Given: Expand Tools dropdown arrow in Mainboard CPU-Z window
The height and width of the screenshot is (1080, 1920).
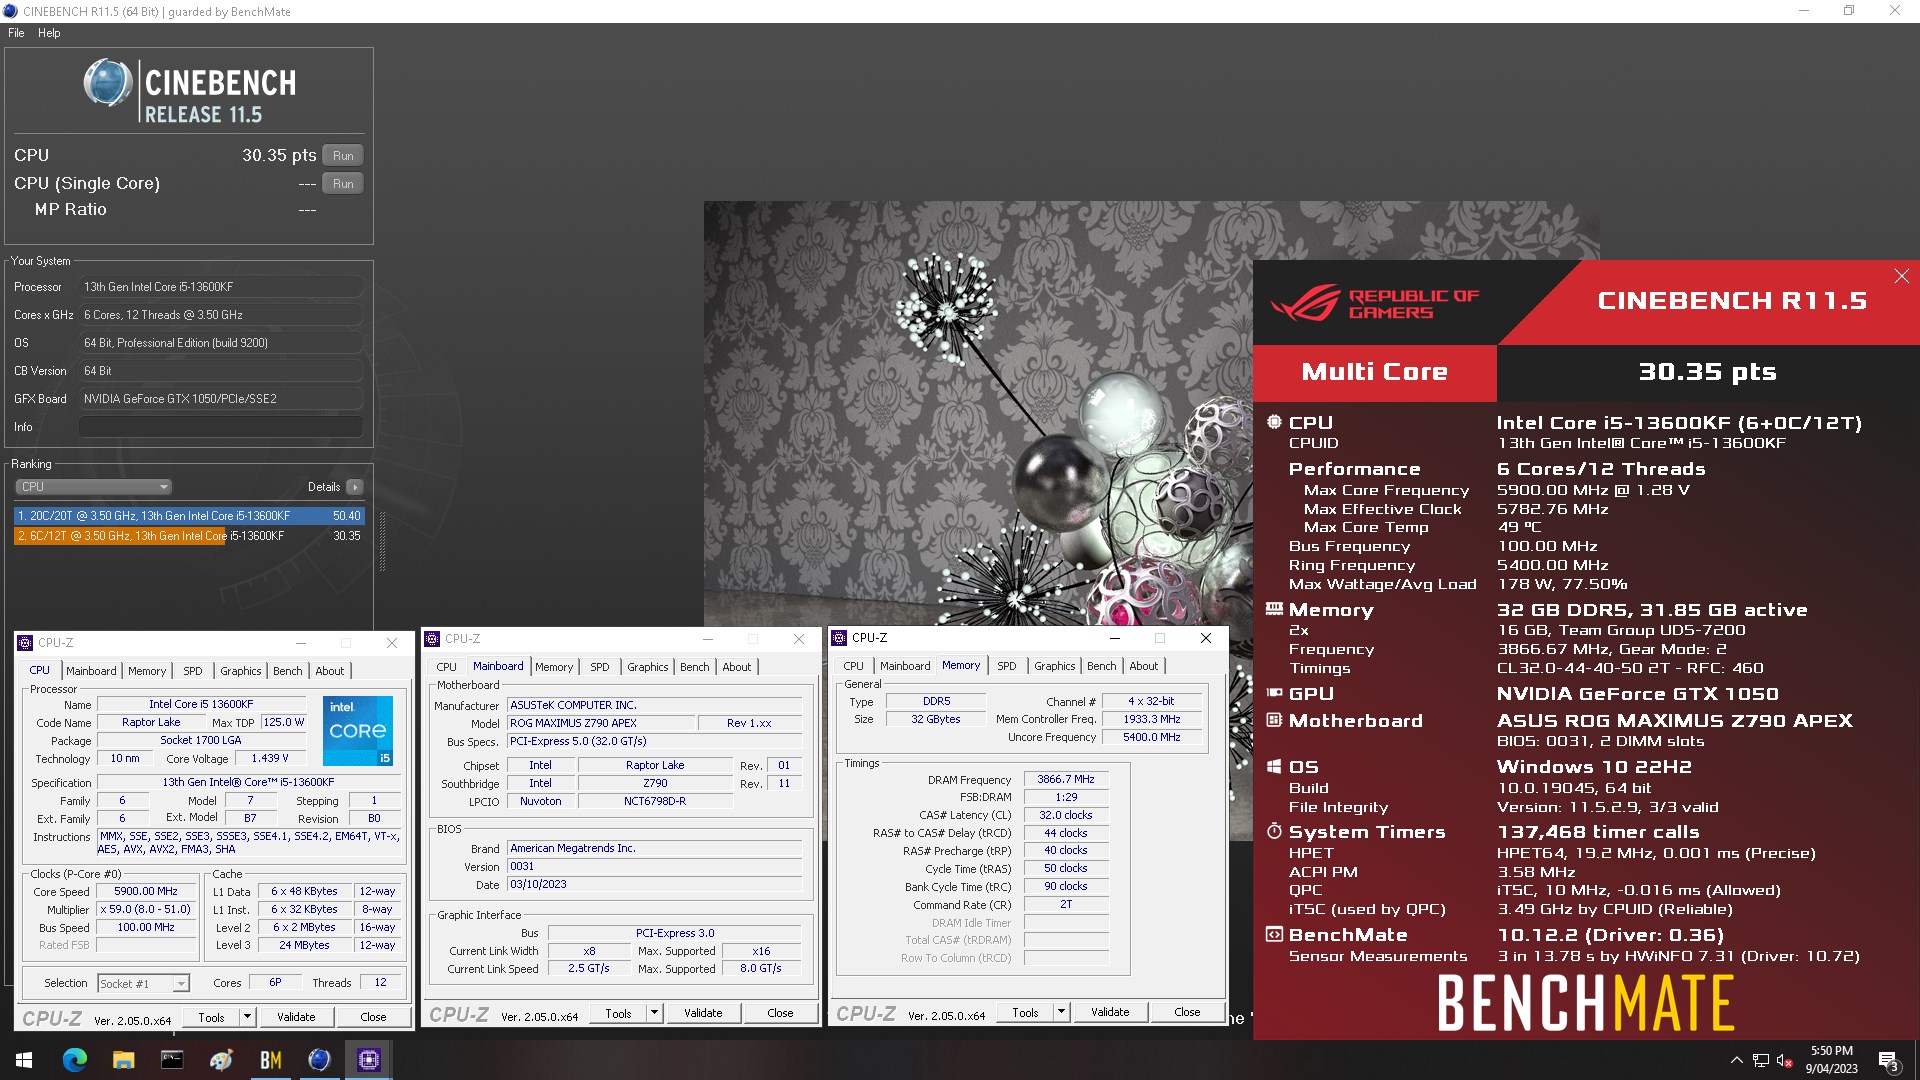Looking at the screenshot, I should point(654,1013).
